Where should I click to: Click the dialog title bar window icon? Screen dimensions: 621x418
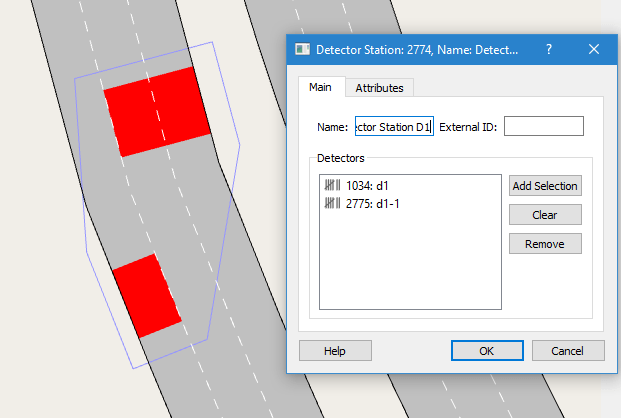pyautogui.click(x=303, y=50)
